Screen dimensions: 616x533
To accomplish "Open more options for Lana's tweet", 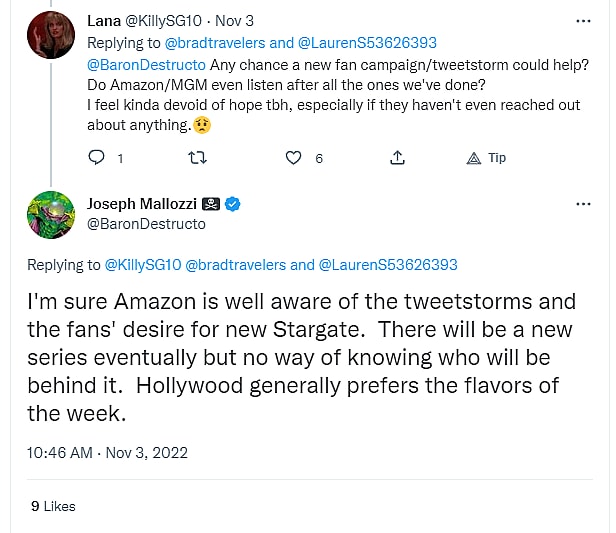I will 584,20.
